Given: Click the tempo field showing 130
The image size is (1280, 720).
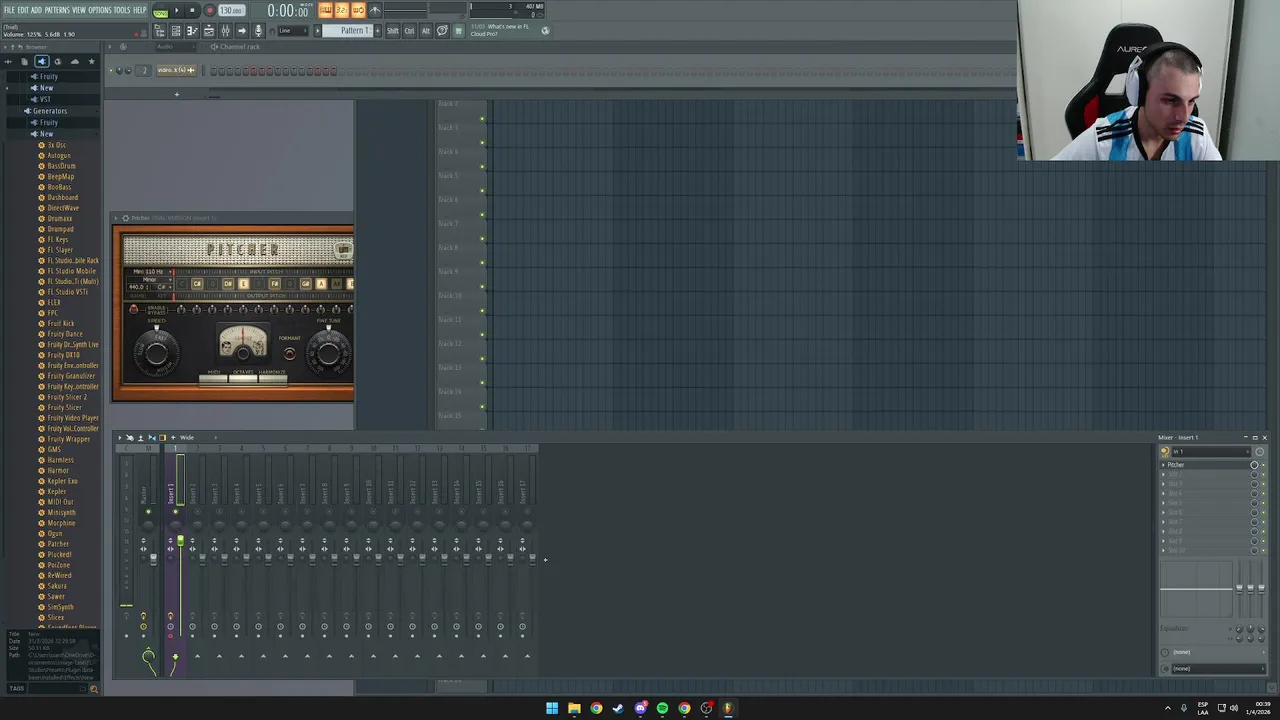Looking at the screenshot, I should coord(231,11).
